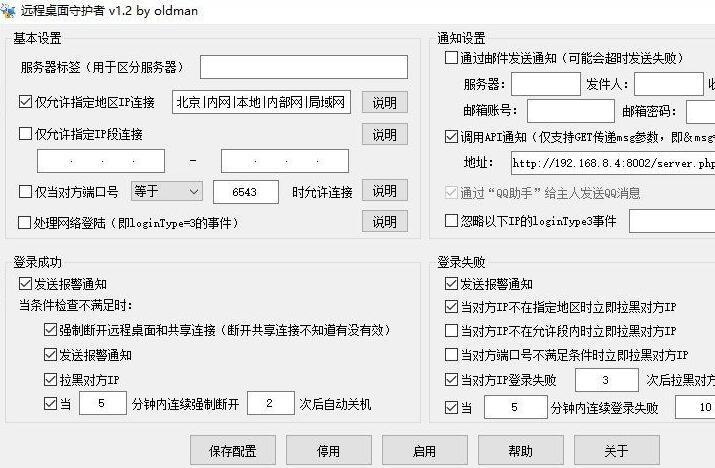This screenshot has height=468, width=715.
Task: Toggle the 当 checkbox before 分钟内连续登录失败
Action: tap(451, 407)
